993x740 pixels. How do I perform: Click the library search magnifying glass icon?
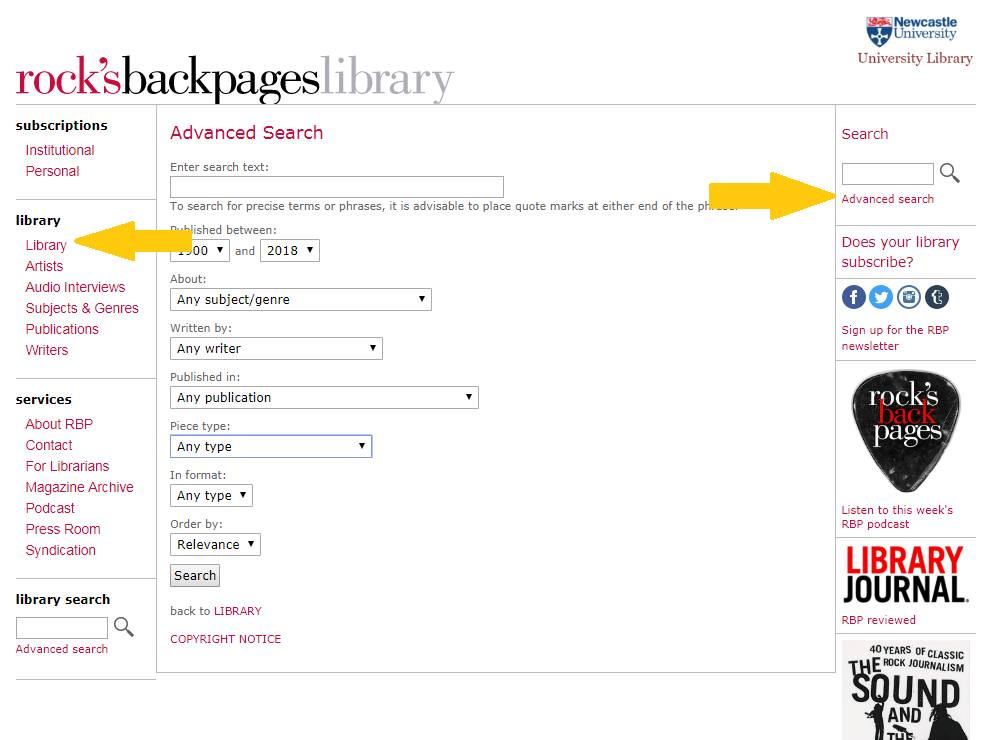pos(124,628)
